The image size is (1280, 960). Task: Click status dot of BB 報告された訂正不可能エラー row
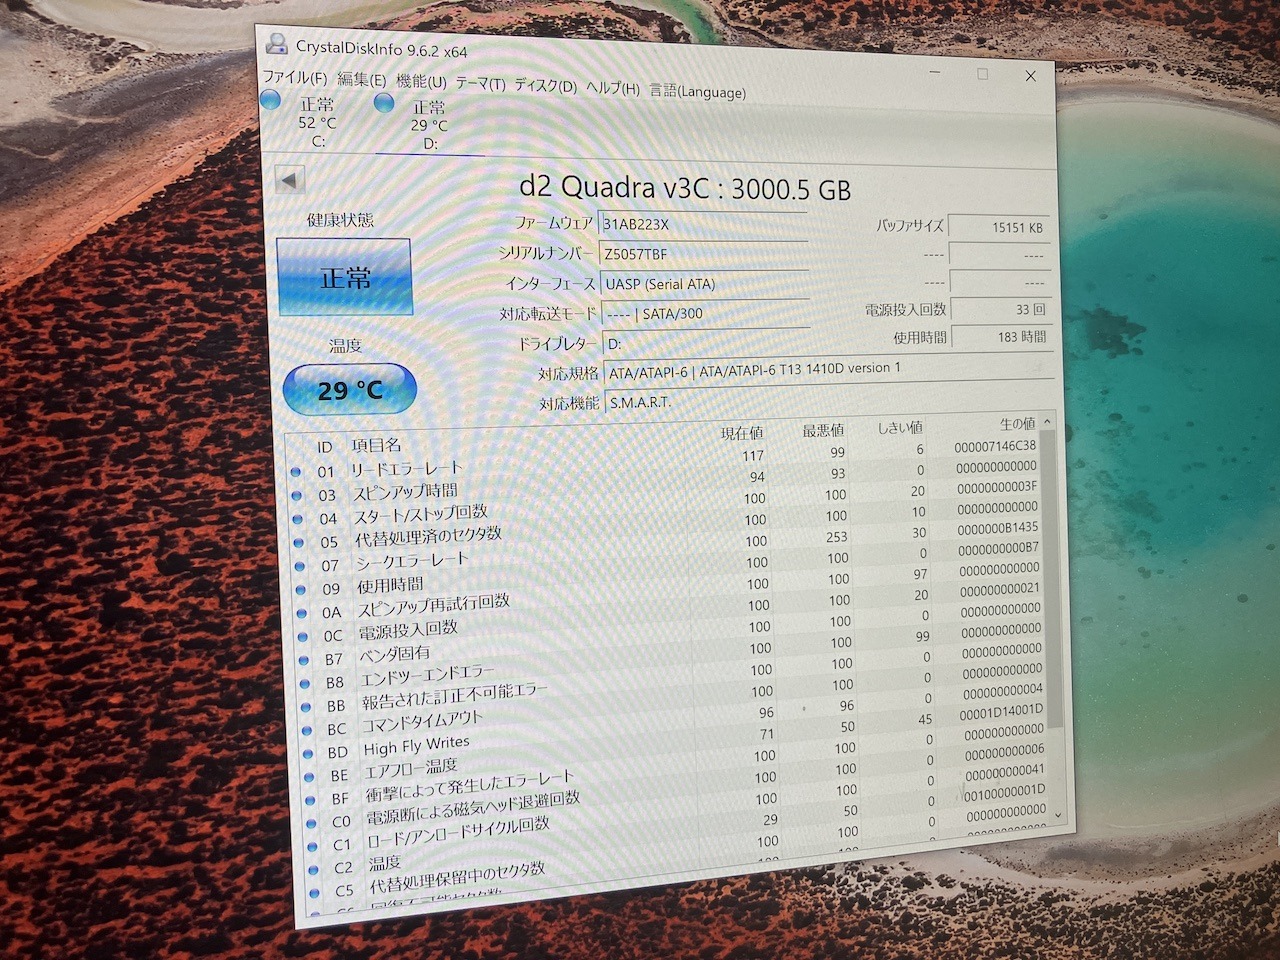pyautogui.click(x=306, y=707)
